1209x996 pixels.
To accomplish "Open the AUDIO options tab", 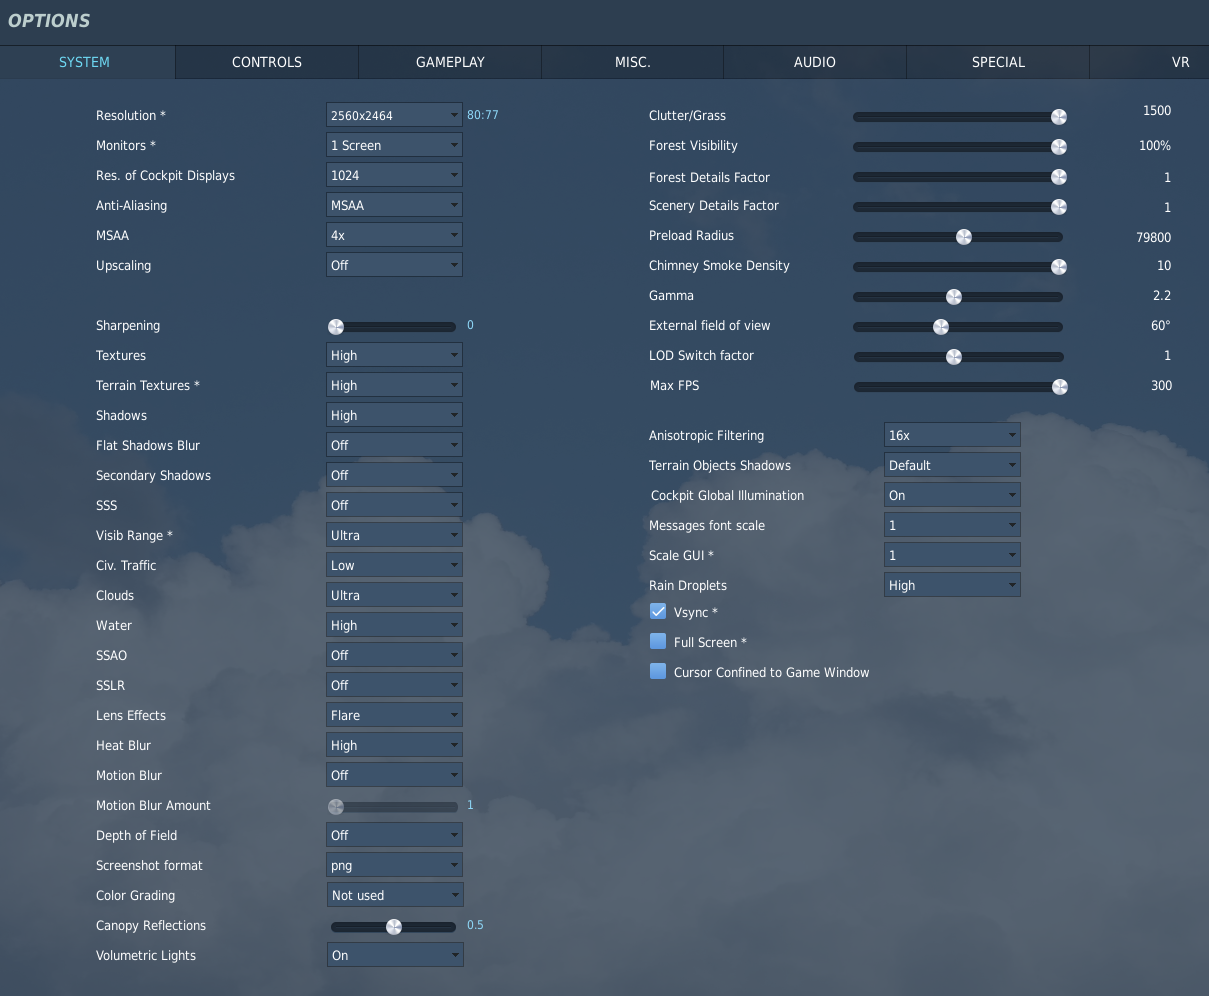I will 815,62.
